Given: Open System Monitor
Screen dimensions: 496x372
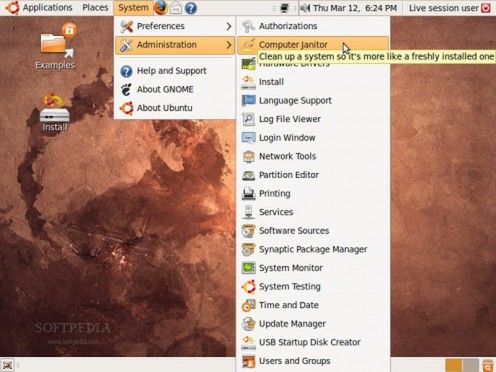Looking at the screenshot, I should 313,268.
